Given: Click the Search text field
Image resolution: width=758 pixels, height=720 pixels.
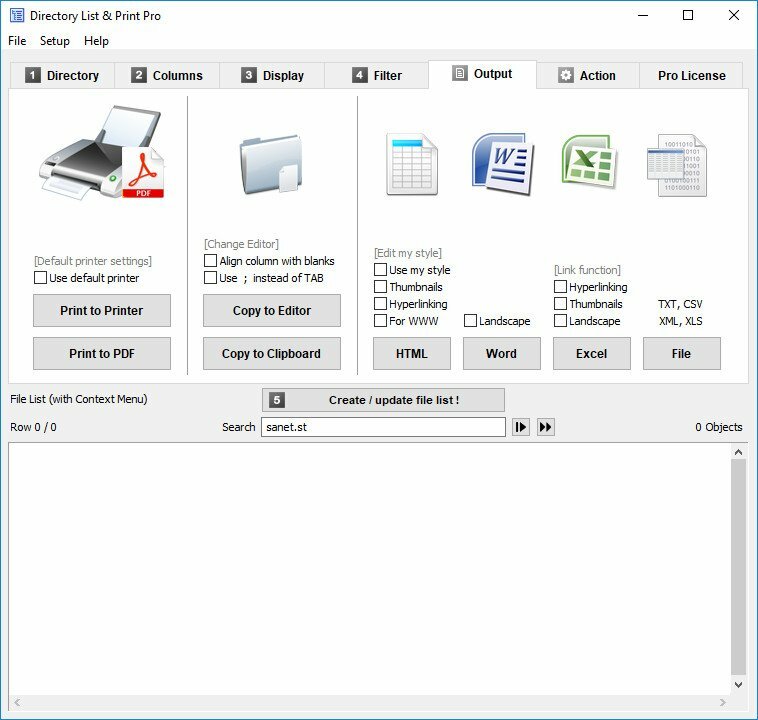Looking at the screenshot, I should tap(383, 427).
